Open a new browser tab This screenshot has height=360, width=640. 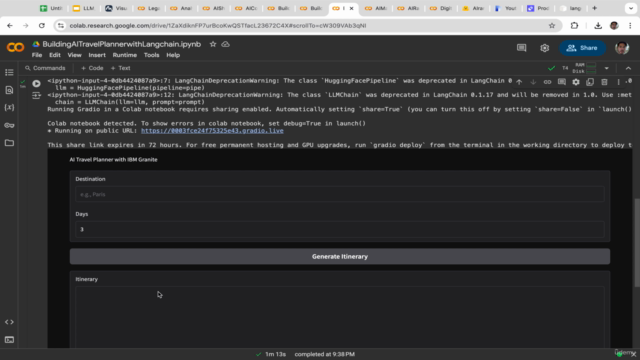coord(594,8)
